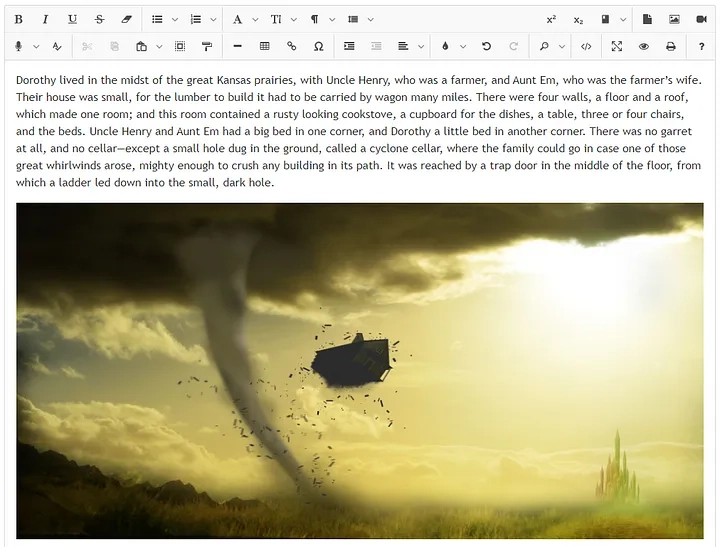Open the color droplet picker
Screen dimensions: 720x547
point(445,46)
